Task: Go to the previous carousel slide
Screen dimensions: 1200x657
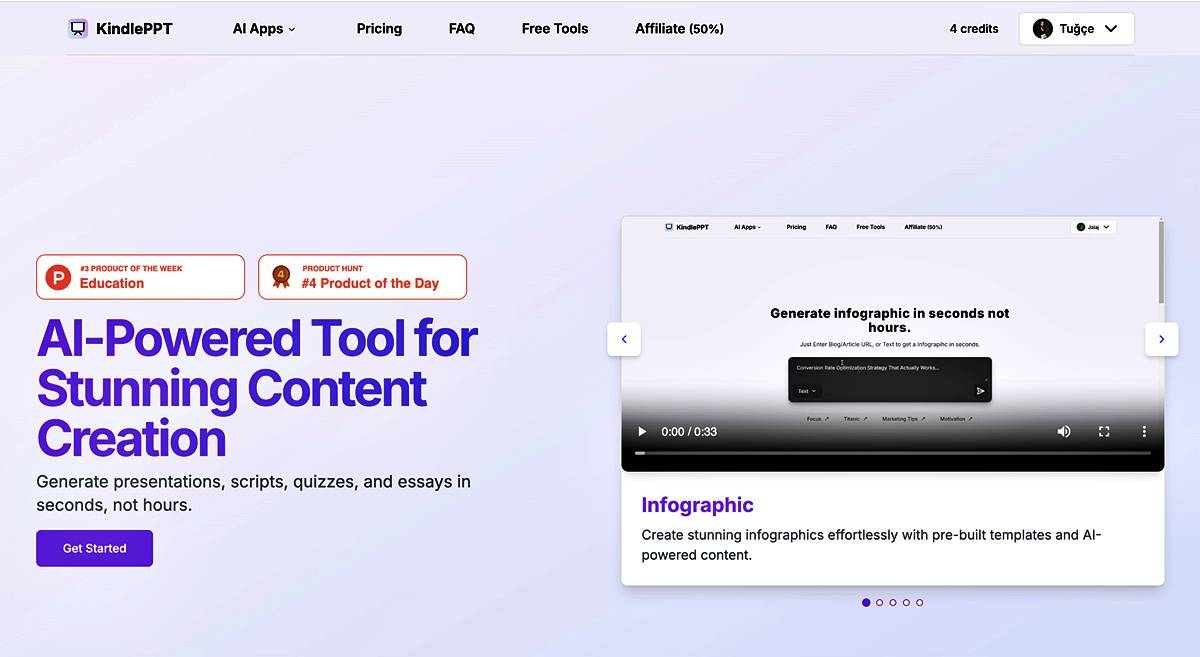Action: click(624, 339)
